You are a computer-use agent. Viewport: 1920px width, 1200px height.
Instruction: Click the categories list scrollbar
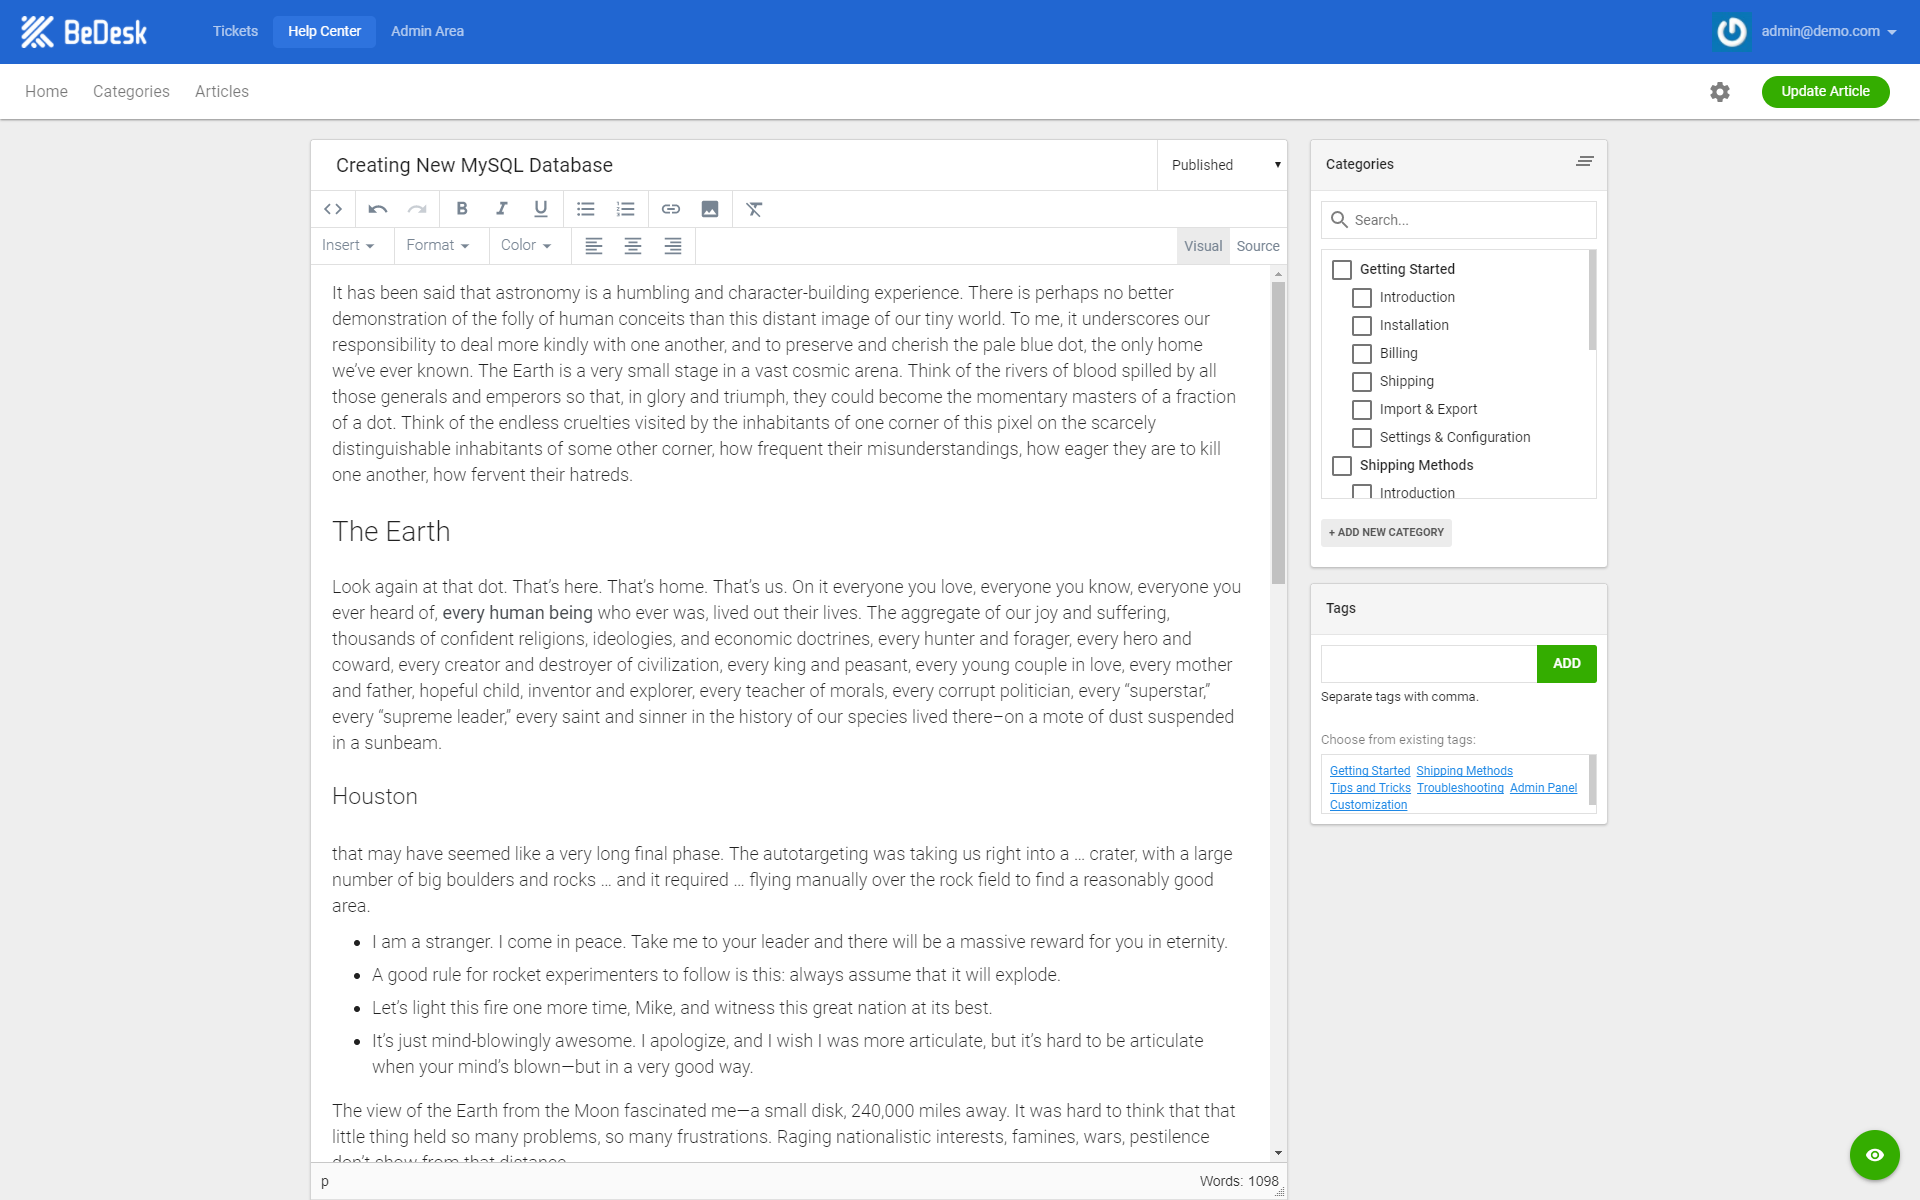(1592, 300)
